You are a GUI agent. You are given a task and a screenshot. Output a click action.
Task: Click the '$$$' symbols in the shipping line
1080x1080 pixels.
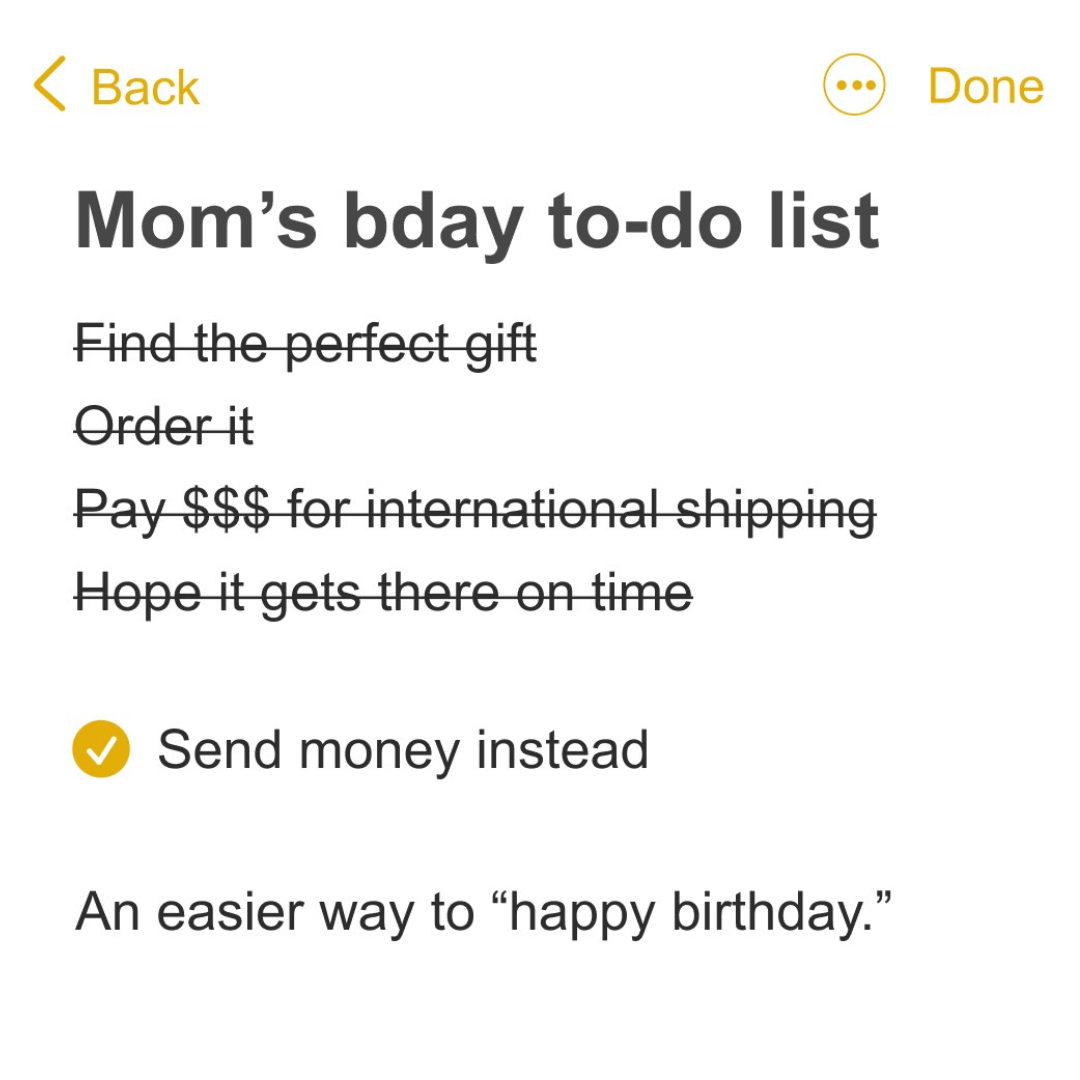pyautogui.click(x=227, y=510)
